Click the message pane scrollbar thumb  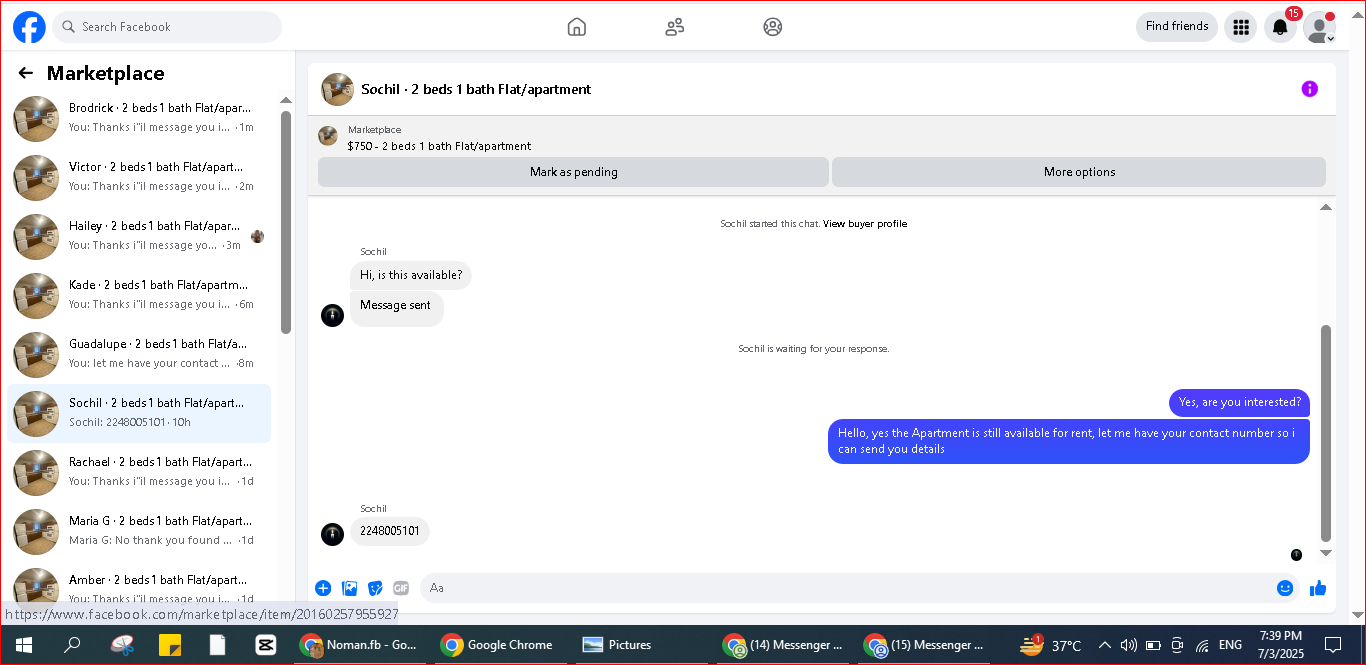(1326, 433)
